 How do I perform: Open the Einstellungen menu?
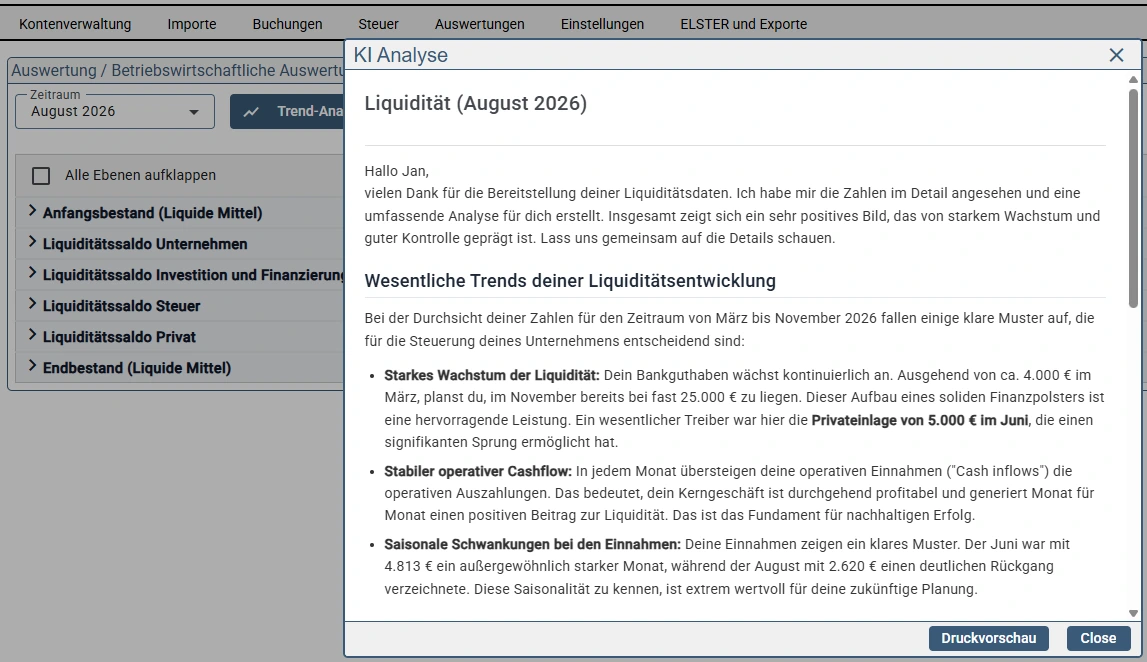(x=602, y=24)
